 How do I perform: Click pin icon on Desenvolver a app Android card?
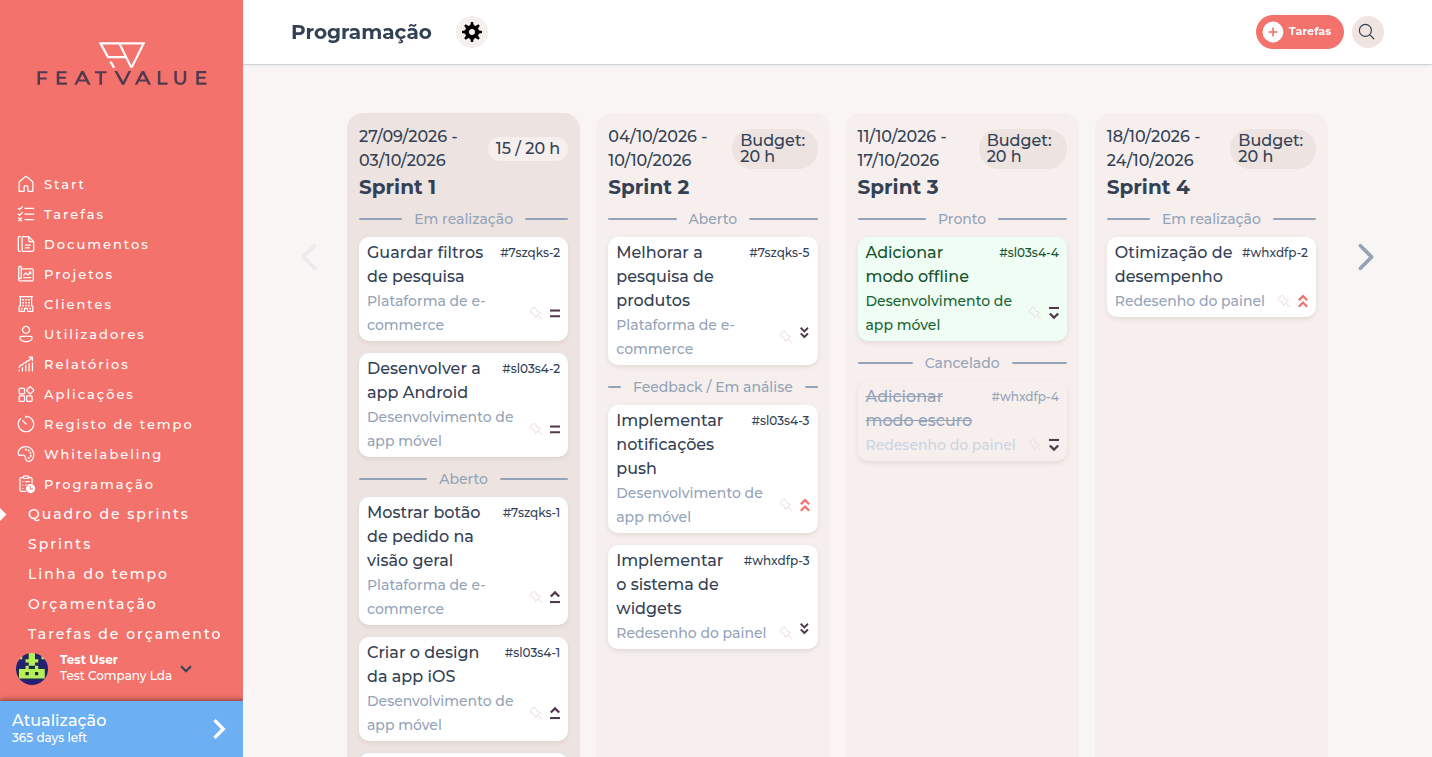pos(535,429)
